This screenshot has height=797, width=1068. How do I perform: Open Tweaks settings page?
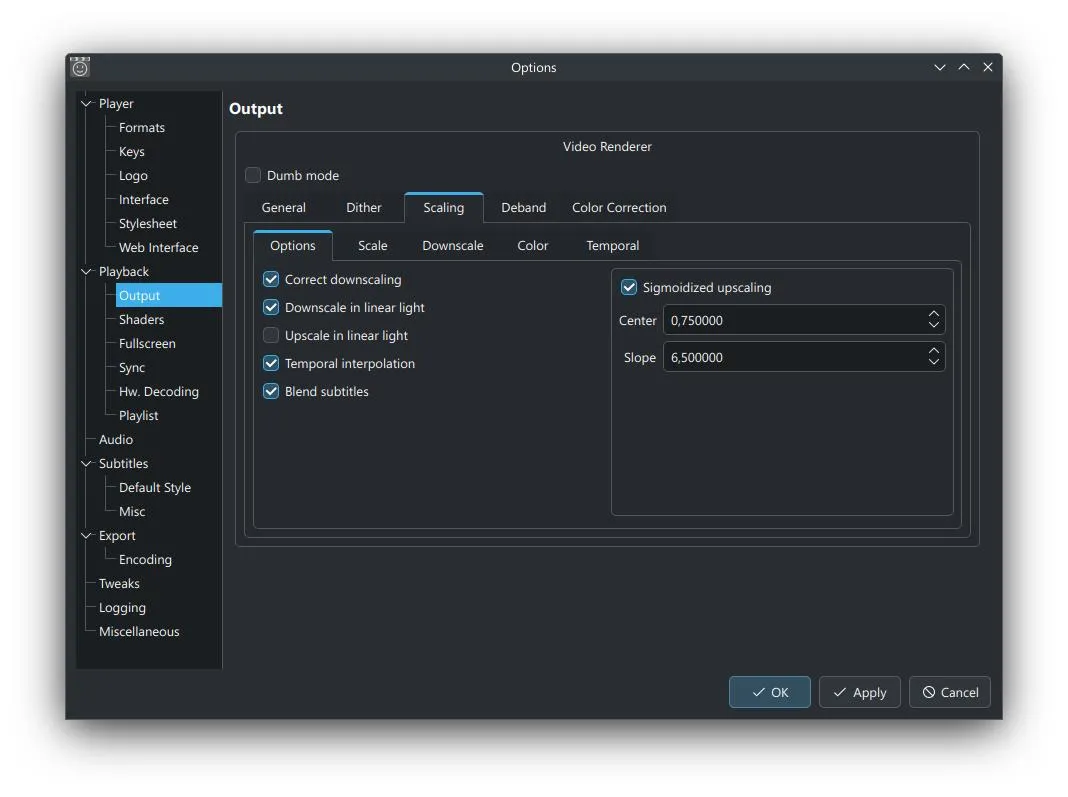119,583
